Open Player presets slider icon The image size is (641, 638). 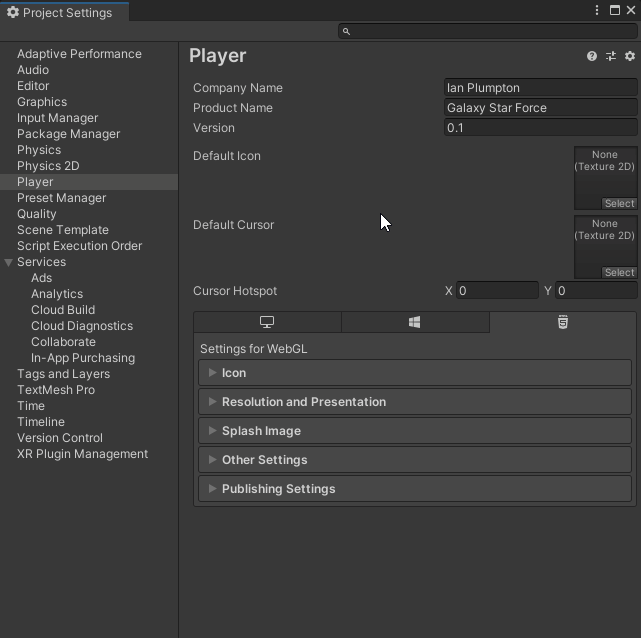pos(611,56)
